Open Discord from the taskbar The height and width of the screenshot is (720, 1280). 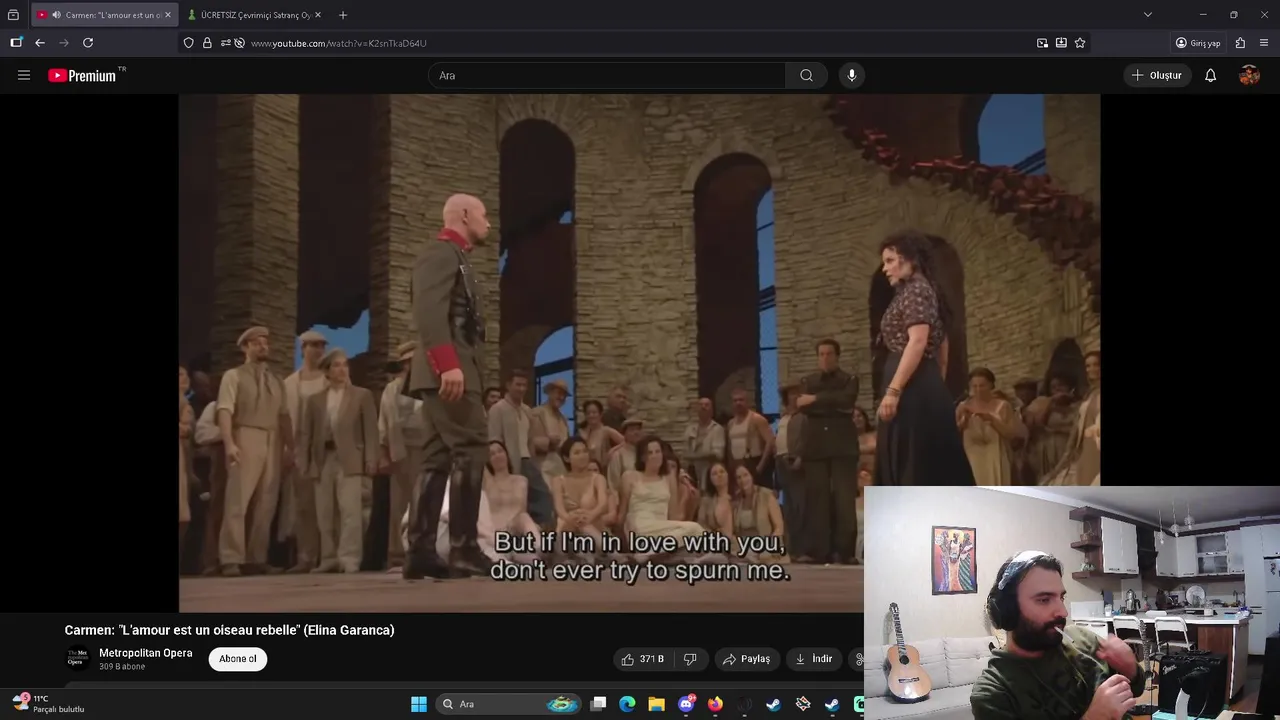[686, 704]
